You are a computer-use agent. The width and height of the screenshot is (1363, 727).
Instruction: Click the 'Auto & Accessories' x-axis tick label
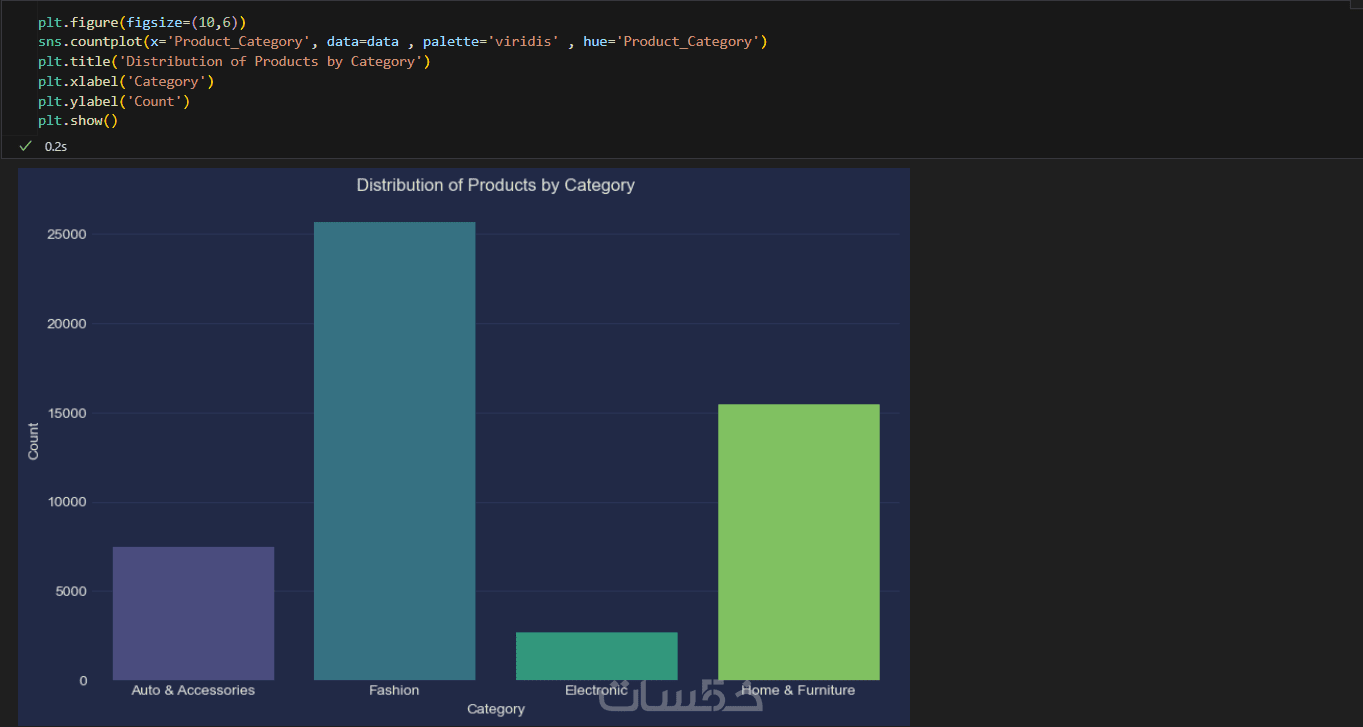tap(193, 690)
